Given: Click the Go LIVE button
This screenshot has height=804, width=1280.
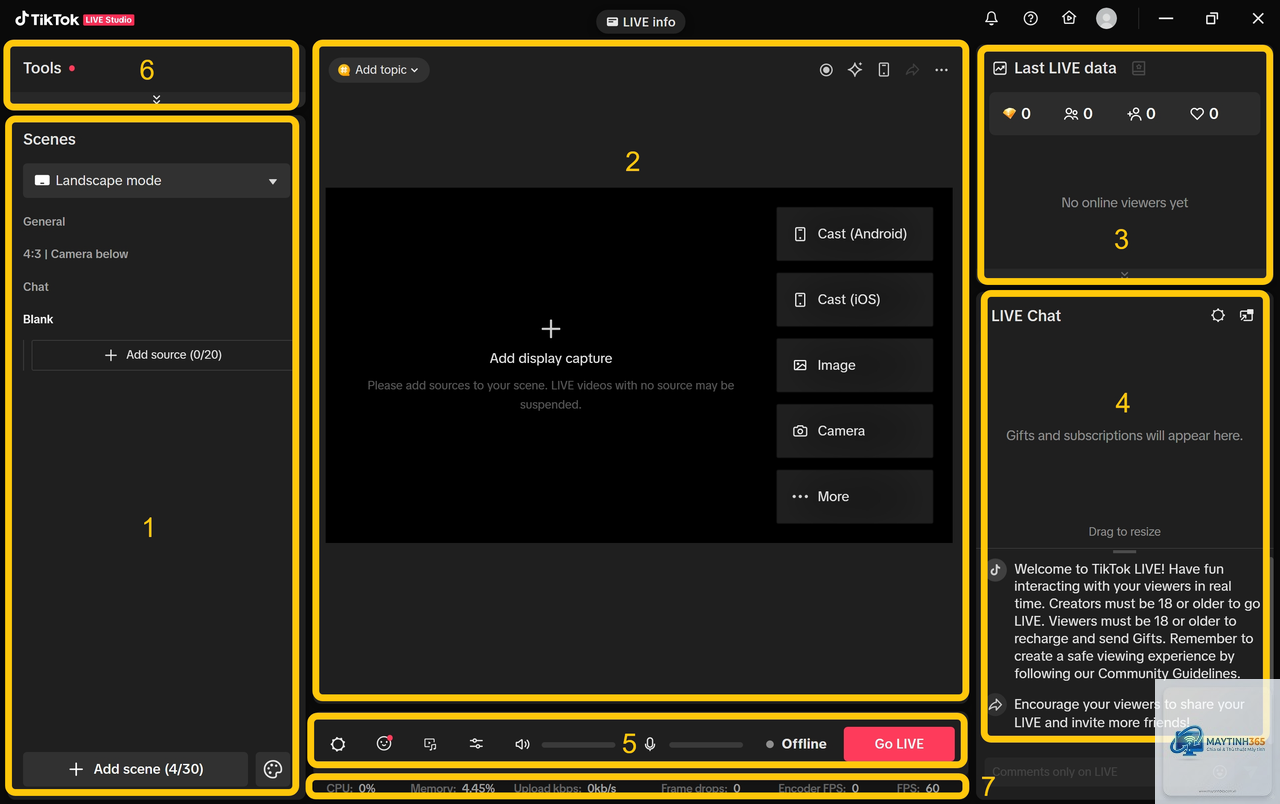Looking at the screenshot, I should [x=899, y=744].
